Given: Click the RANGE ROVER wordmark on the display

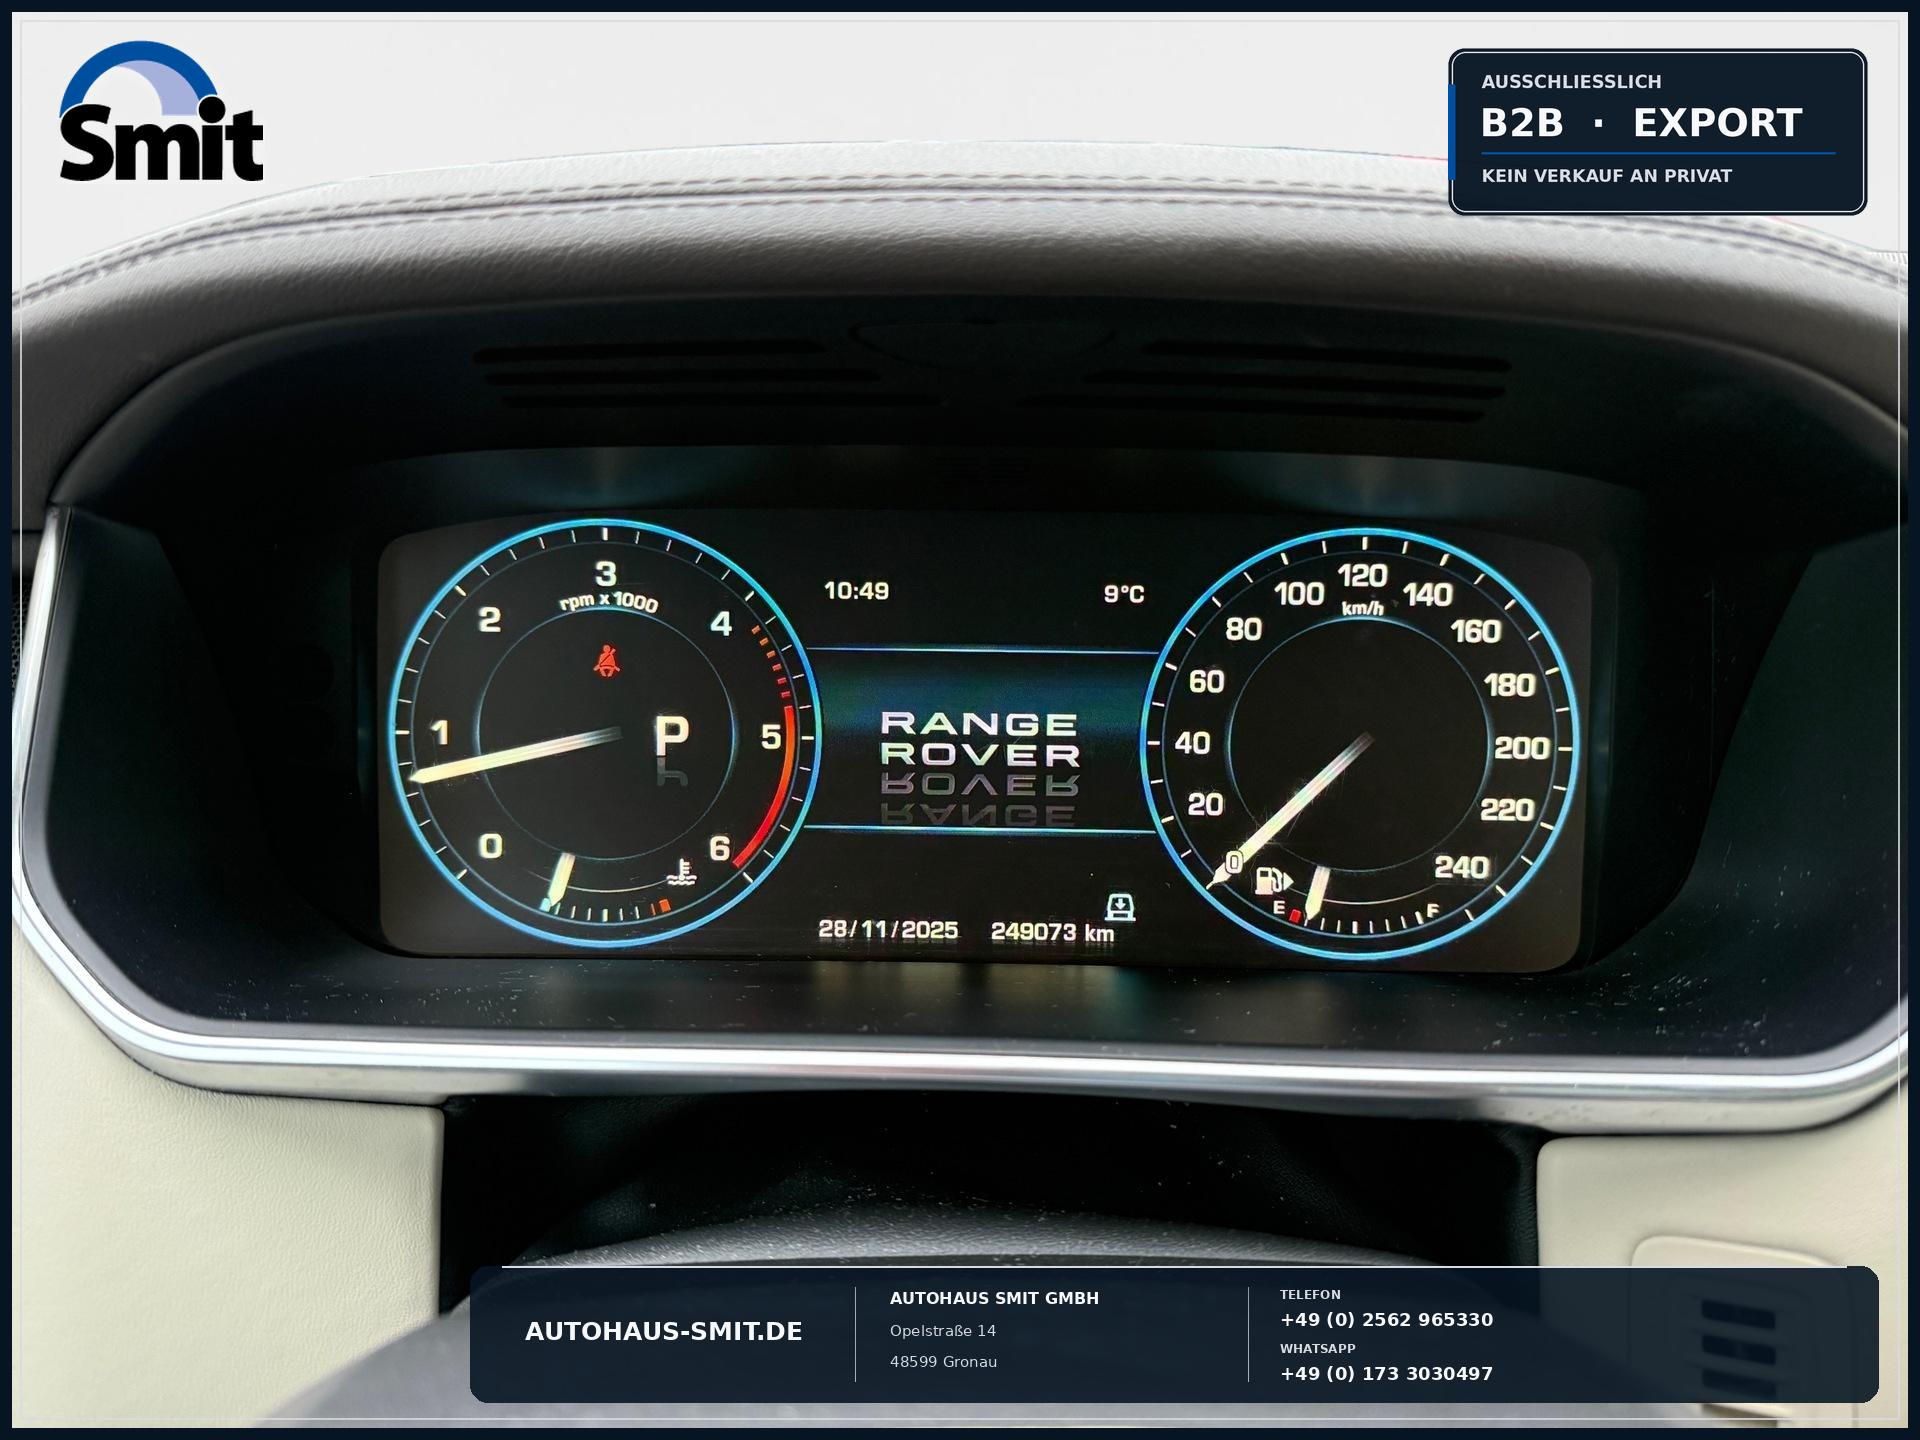Looking at the screenshot, I should (x=980, y=739).
